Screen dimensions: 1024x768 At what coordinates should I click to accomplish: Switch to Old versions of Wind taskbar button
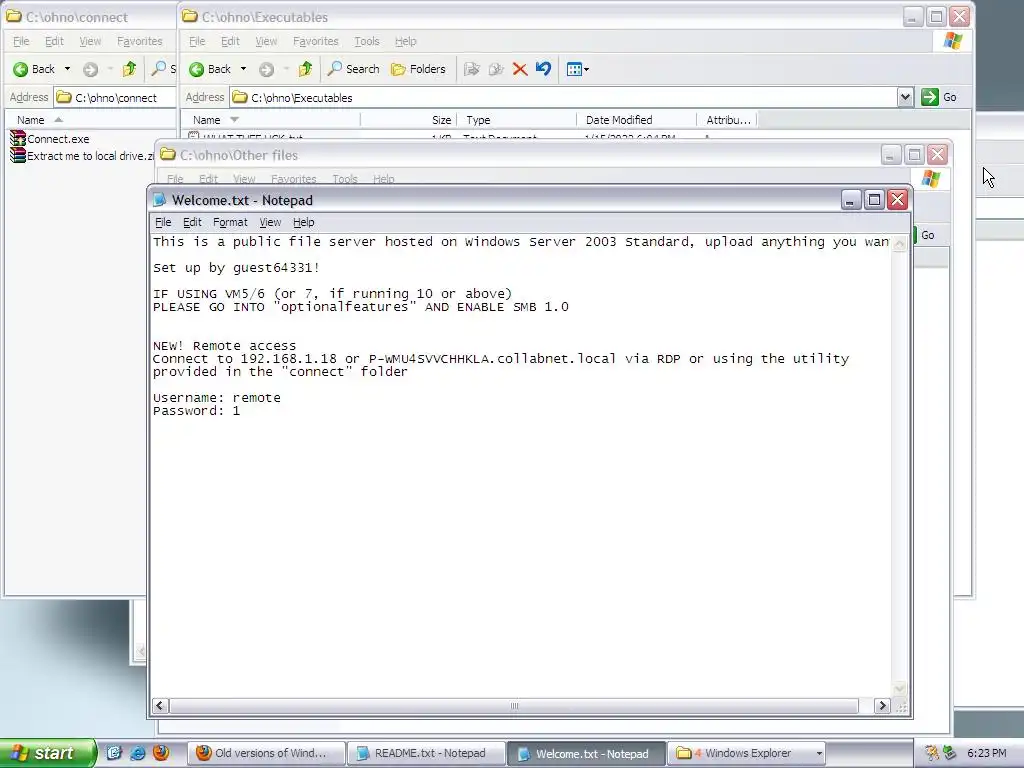click(x=266, y=753)
